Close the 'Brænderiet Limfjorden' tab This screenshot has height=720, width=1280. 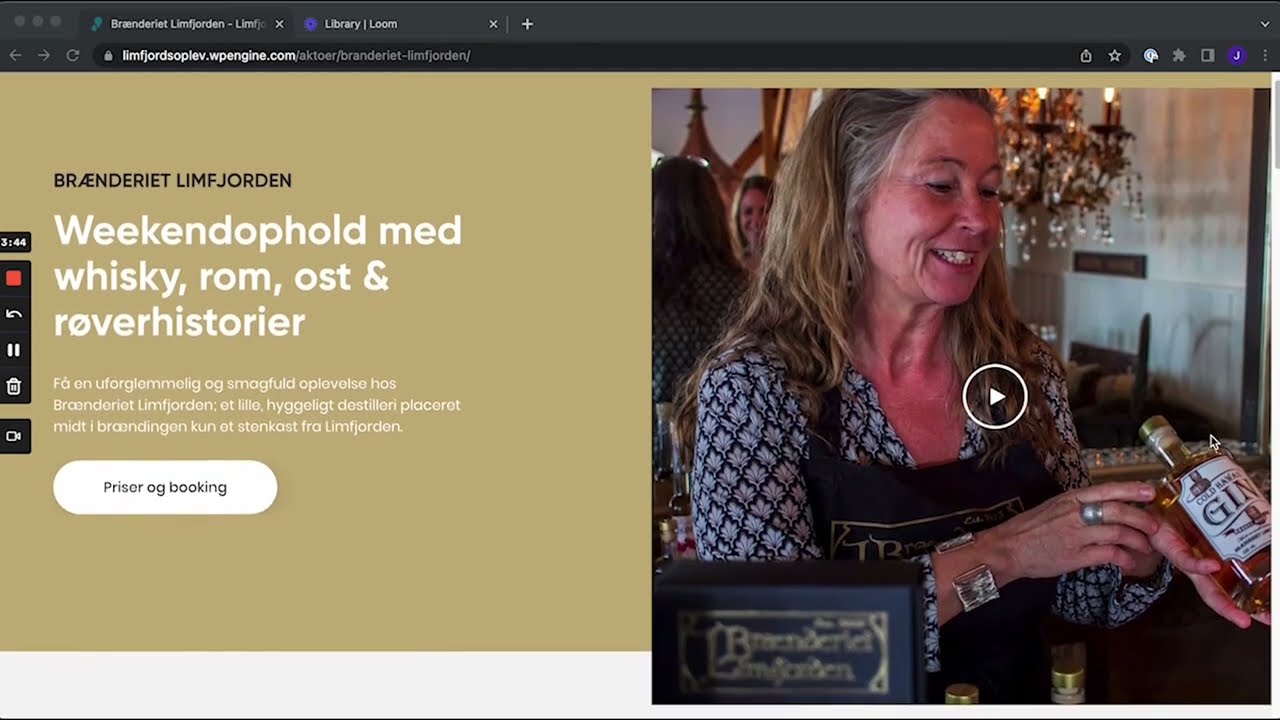[279, 24]
